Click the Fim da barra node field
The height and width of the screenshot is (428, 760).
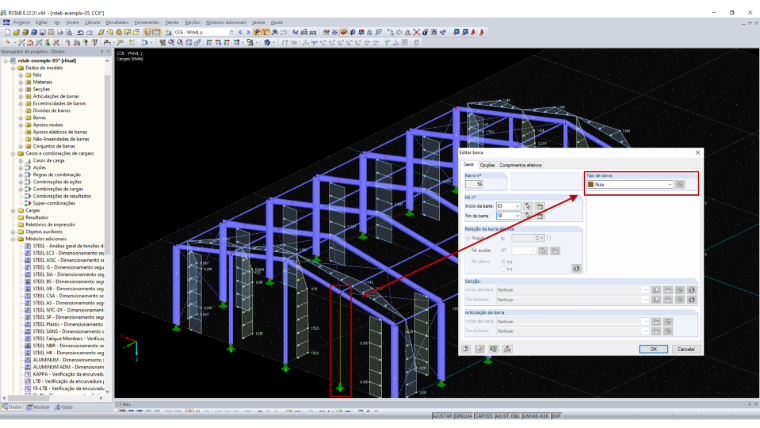click(x=508, y=216)
